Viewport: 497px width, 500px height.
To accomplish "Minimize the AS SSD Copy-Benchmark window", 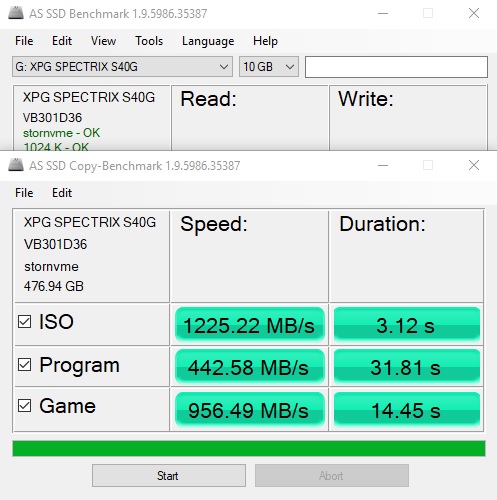I will pos(383,165).
